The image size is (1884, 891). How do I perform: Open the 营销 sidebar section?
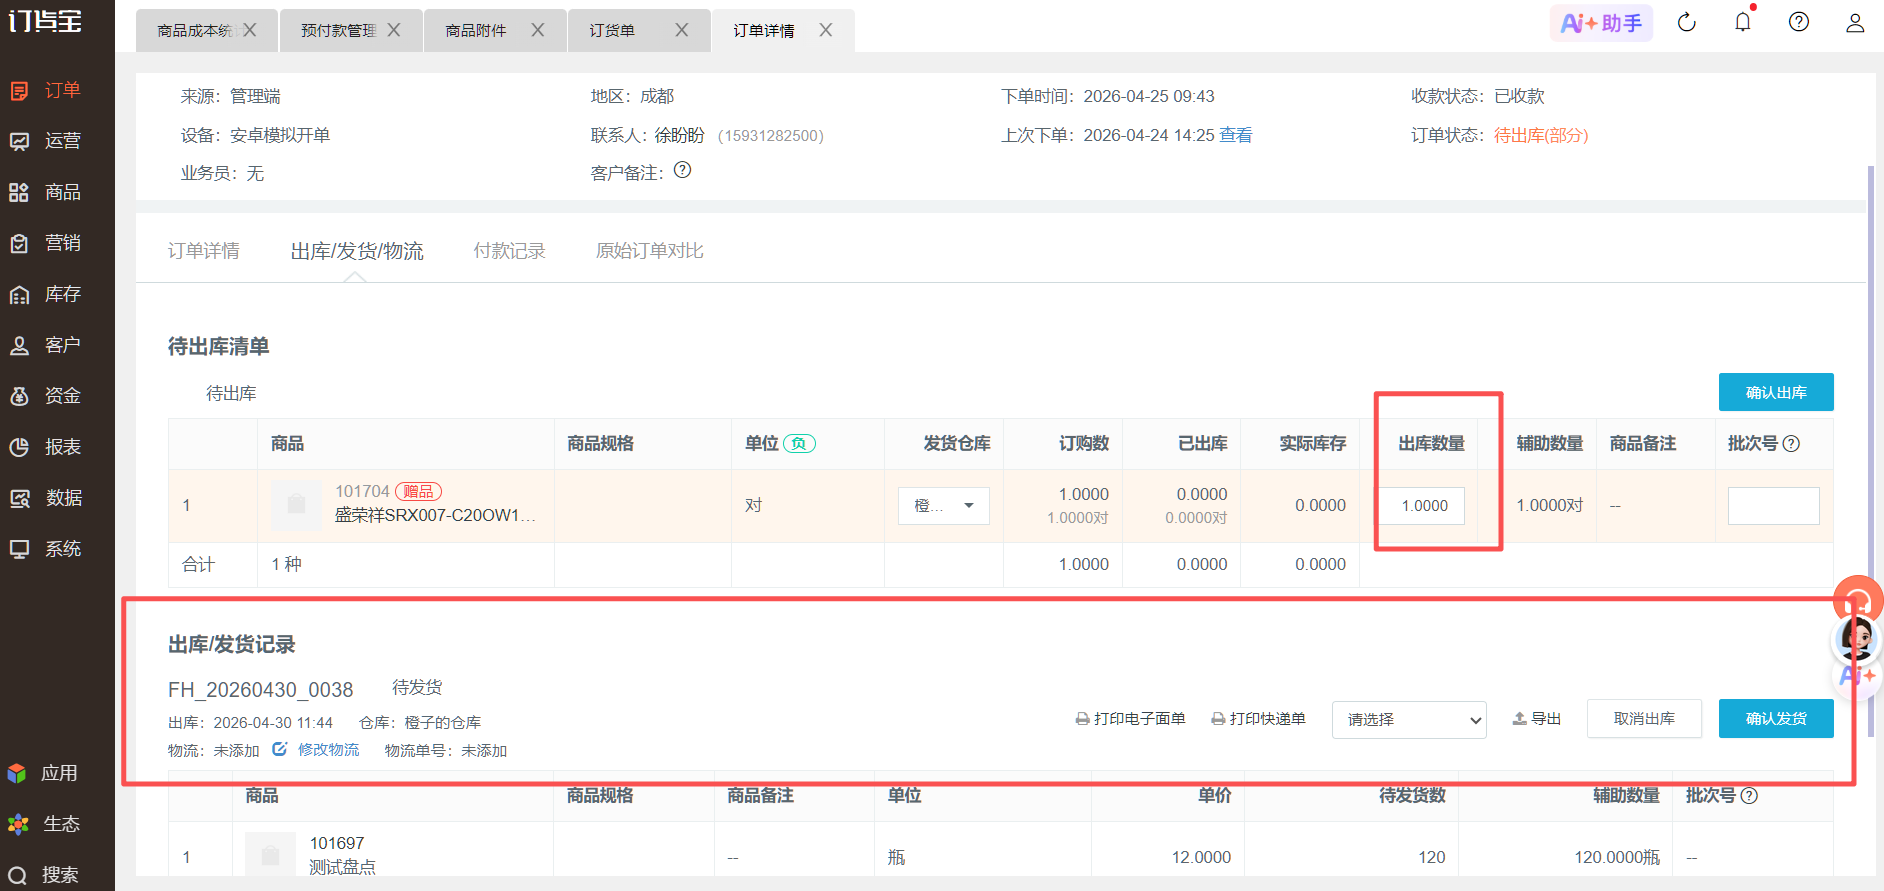[45, 243]
